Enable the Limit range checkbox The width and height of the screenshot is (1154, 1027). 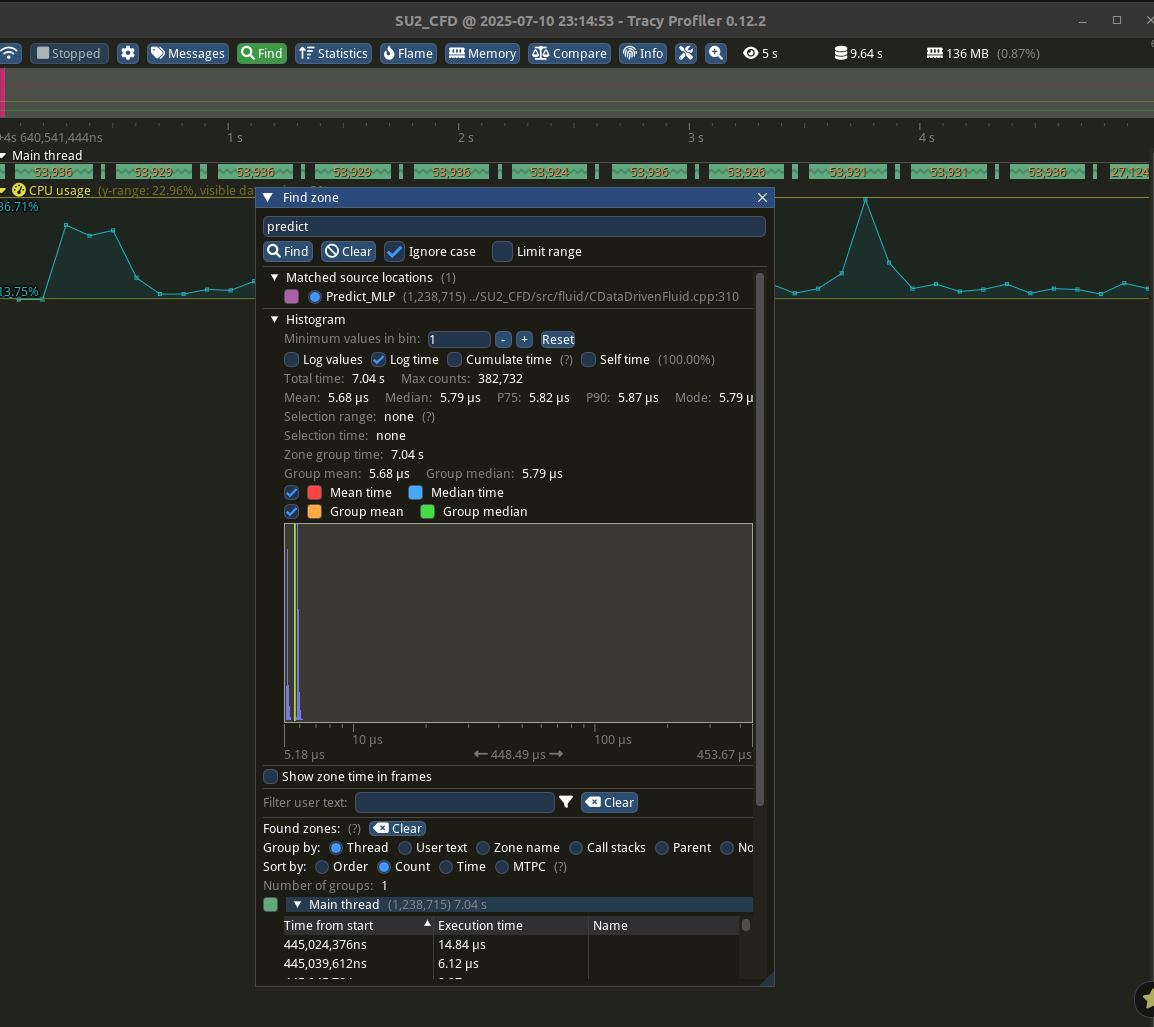[503, 252]
